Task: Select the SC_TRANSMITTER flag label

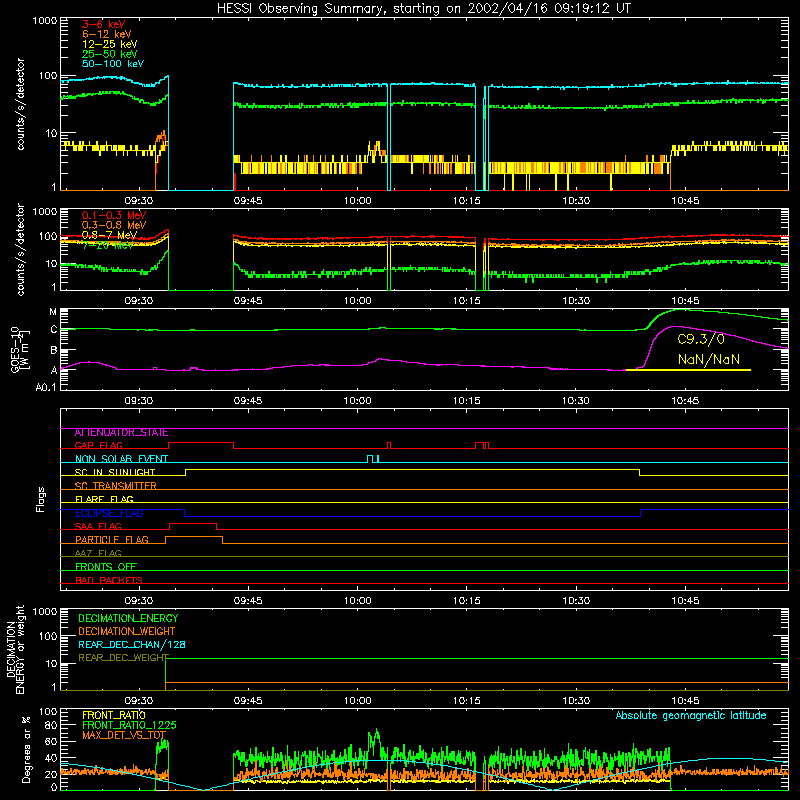Action: click(116, 486)
